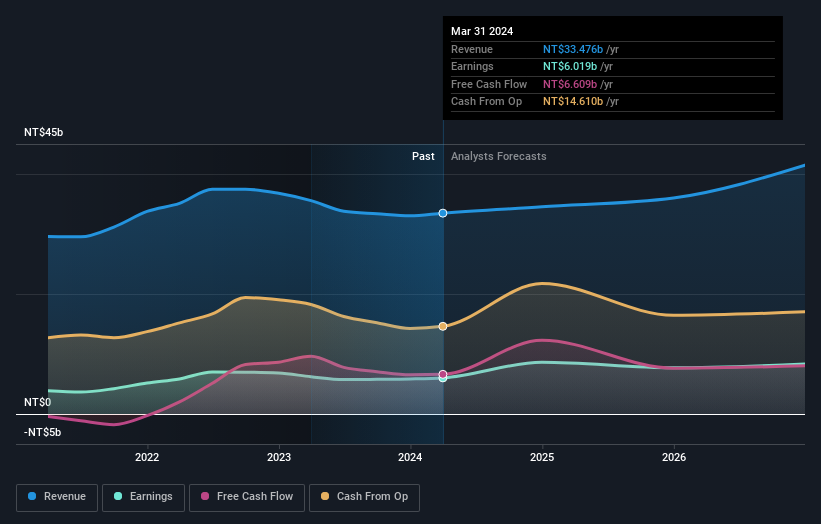Screen dimensions: 821x524
Task: Click the NT$14.610b cash from op value
Action: coord(573,102)
